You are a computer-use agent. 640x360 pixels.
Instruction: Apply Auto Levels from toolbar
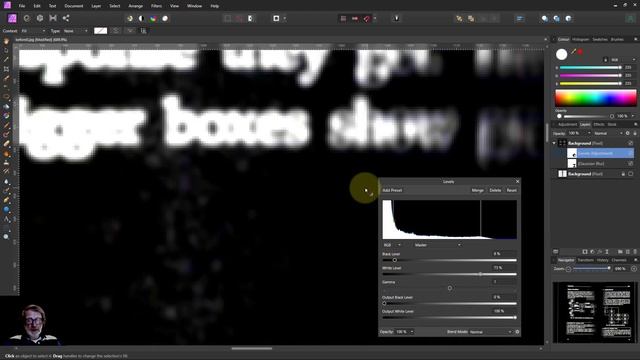(130, 18)
